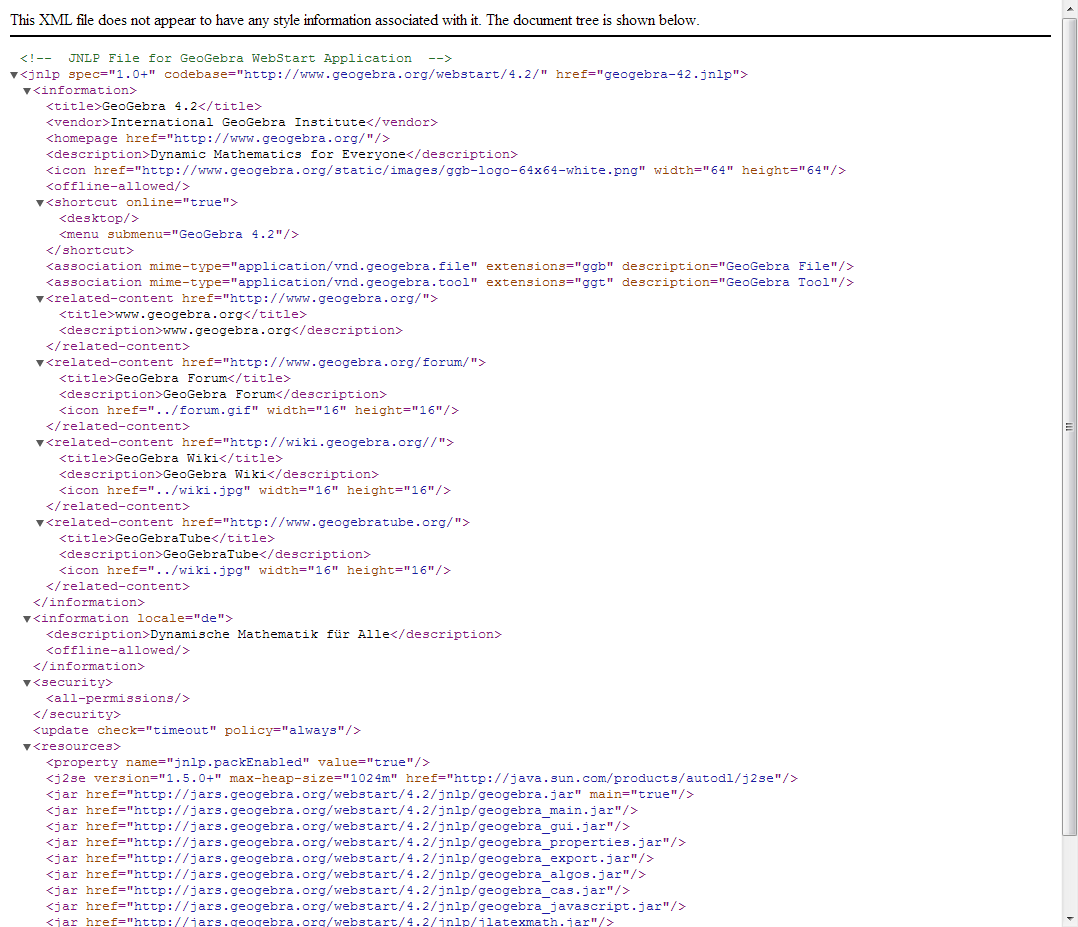Click the menu submenu GeoGebra 4.2 line
This screenshot has height=927, width=1078.
(179, 235)
